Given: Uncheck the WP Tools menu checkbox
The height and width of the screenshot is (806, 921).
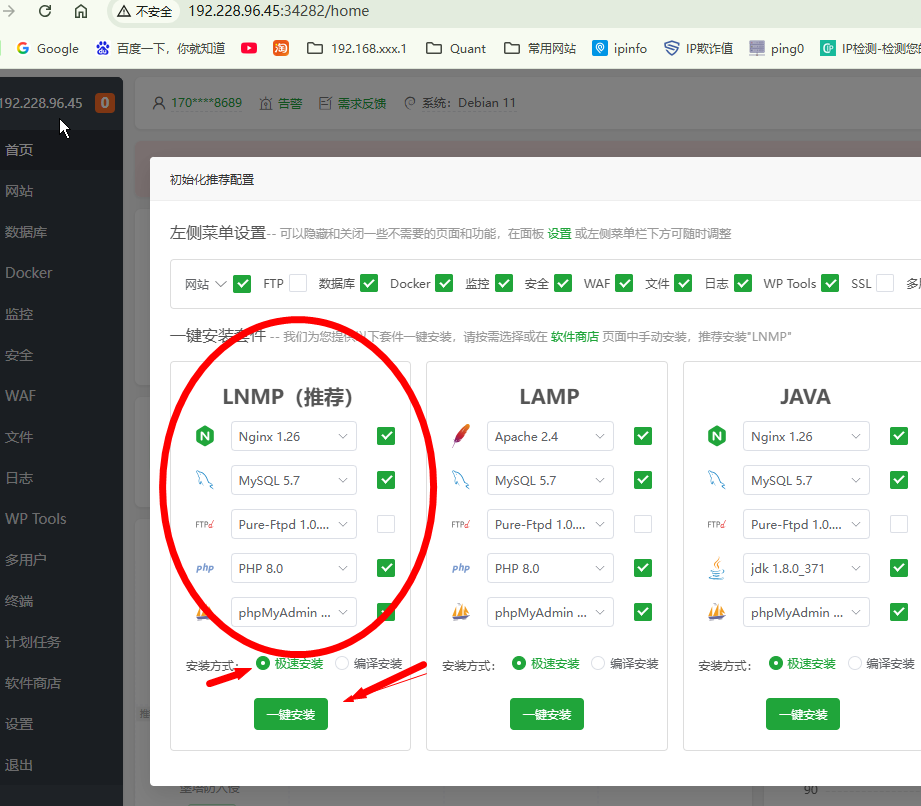Looking at the screenshot, I should tap(830, 283).
